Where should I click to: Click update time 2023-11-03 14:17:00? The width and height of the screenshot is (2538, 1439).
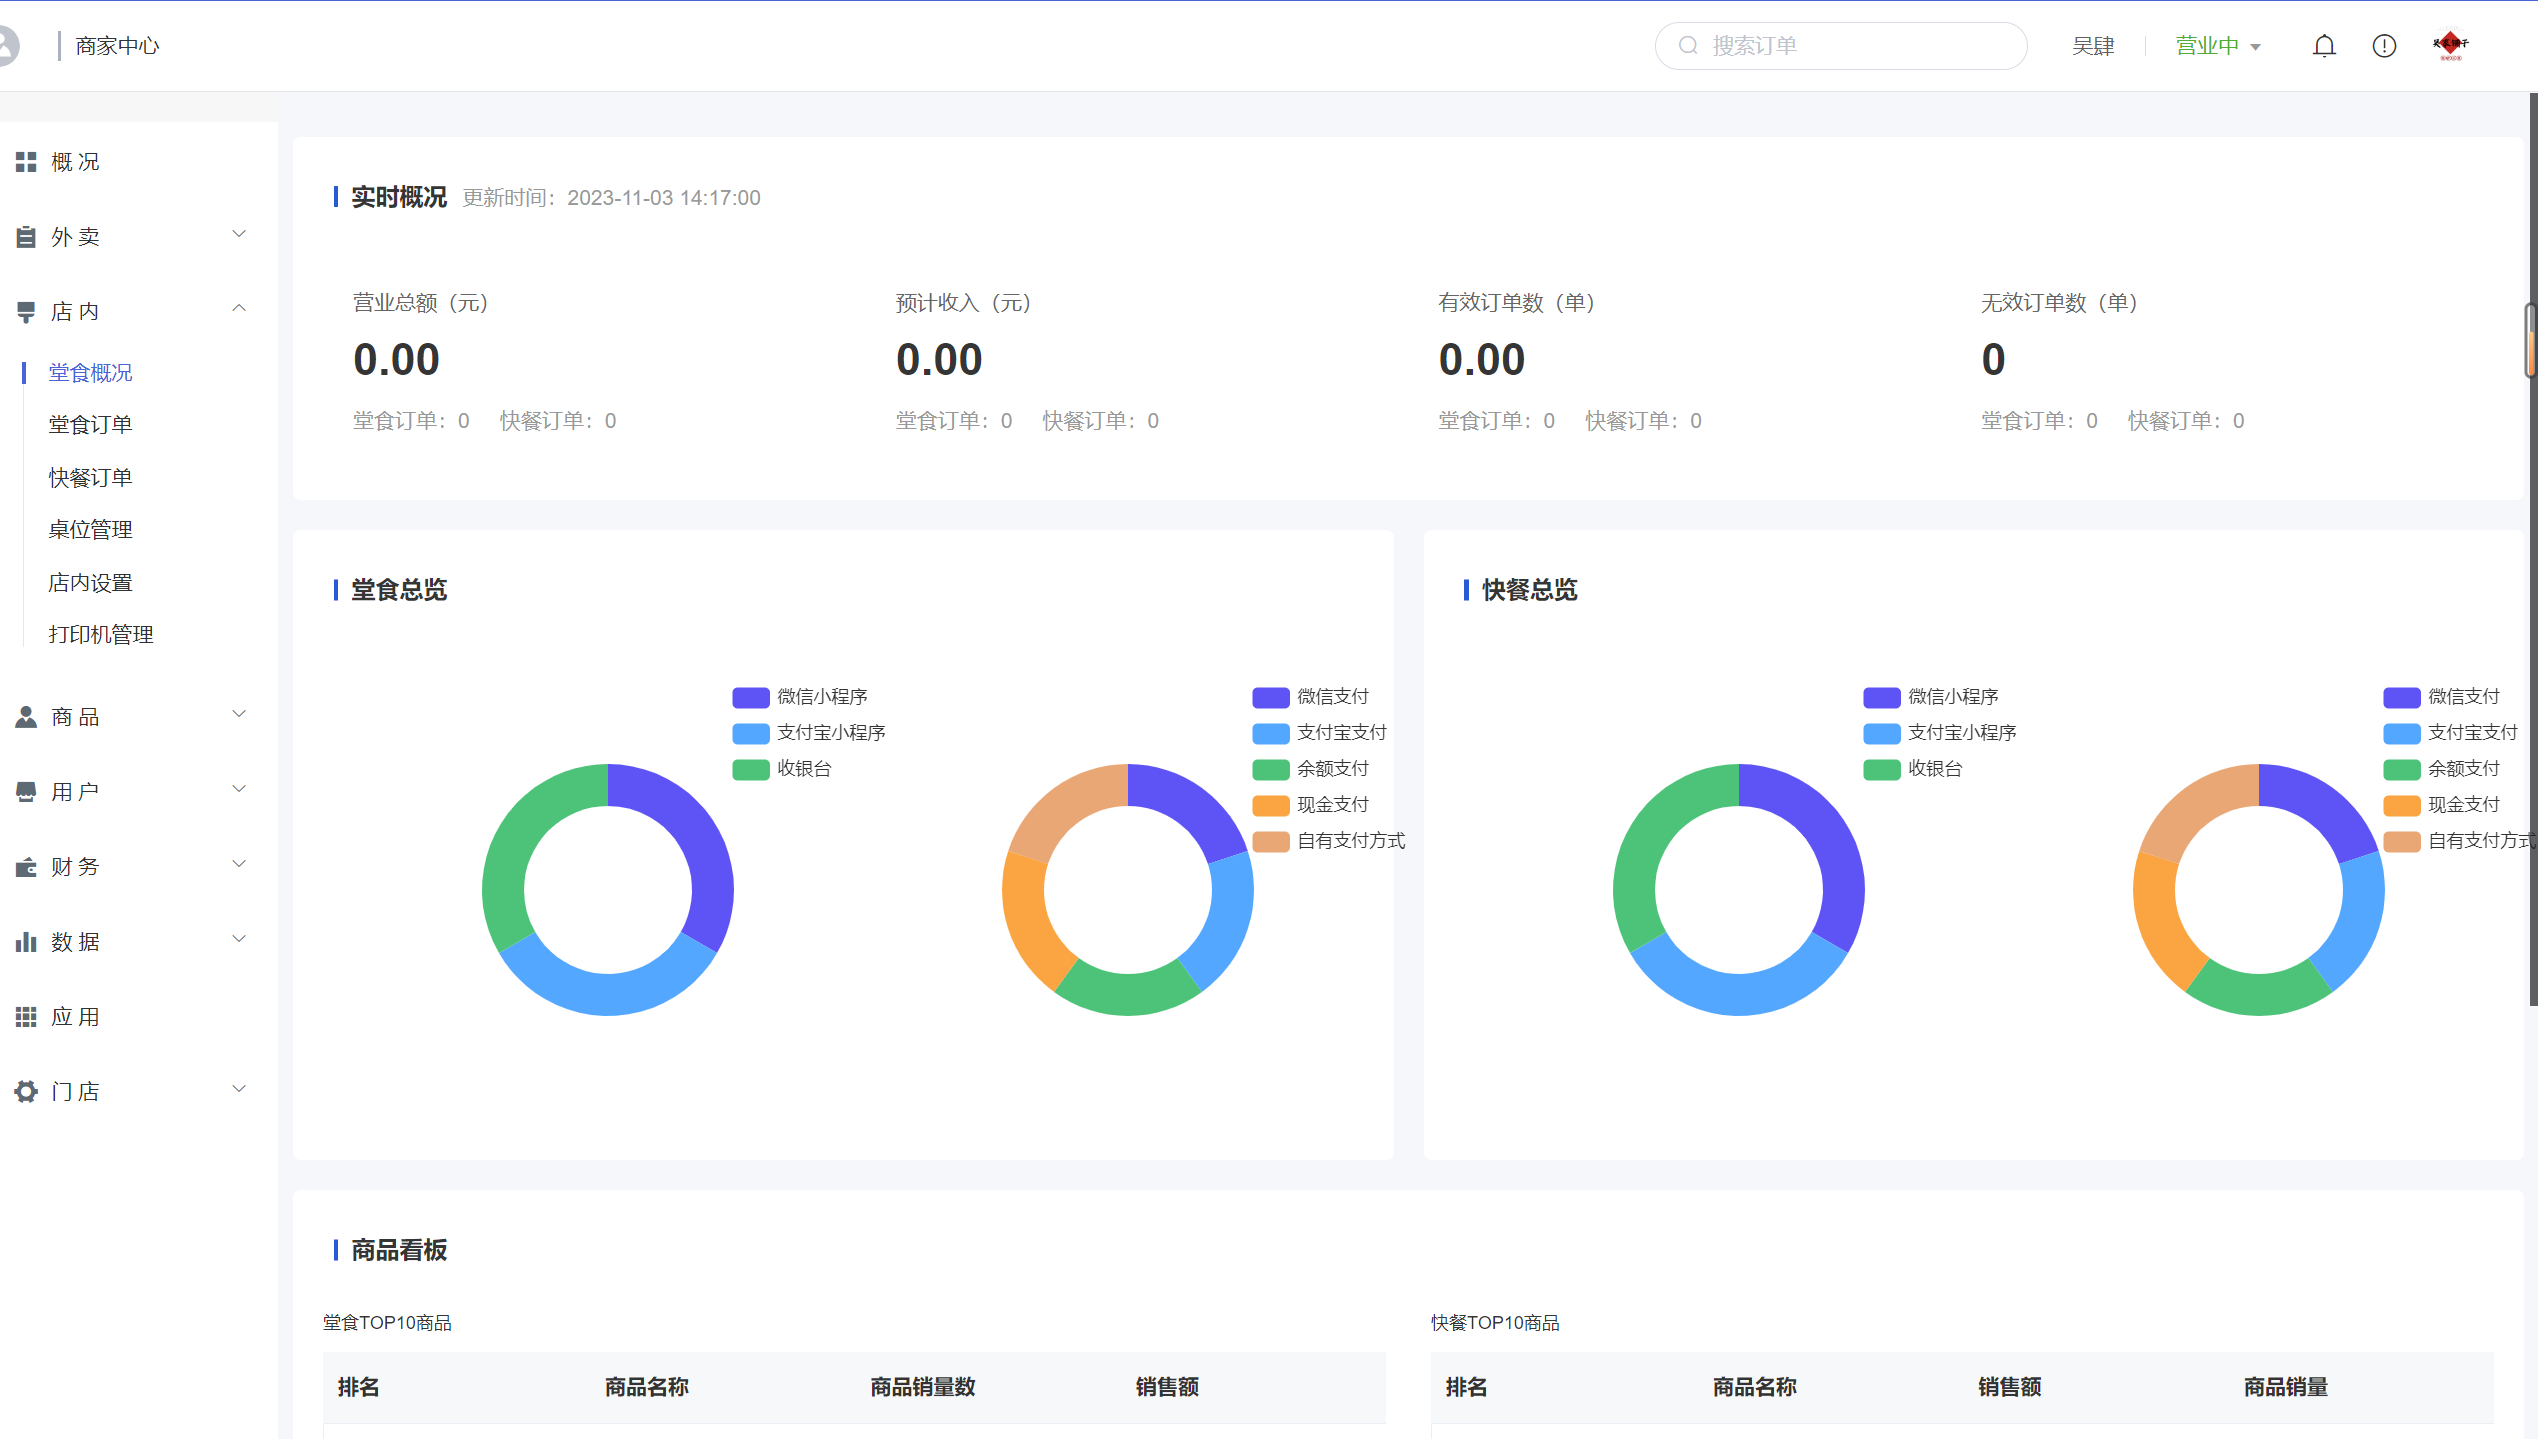[664, 198]
